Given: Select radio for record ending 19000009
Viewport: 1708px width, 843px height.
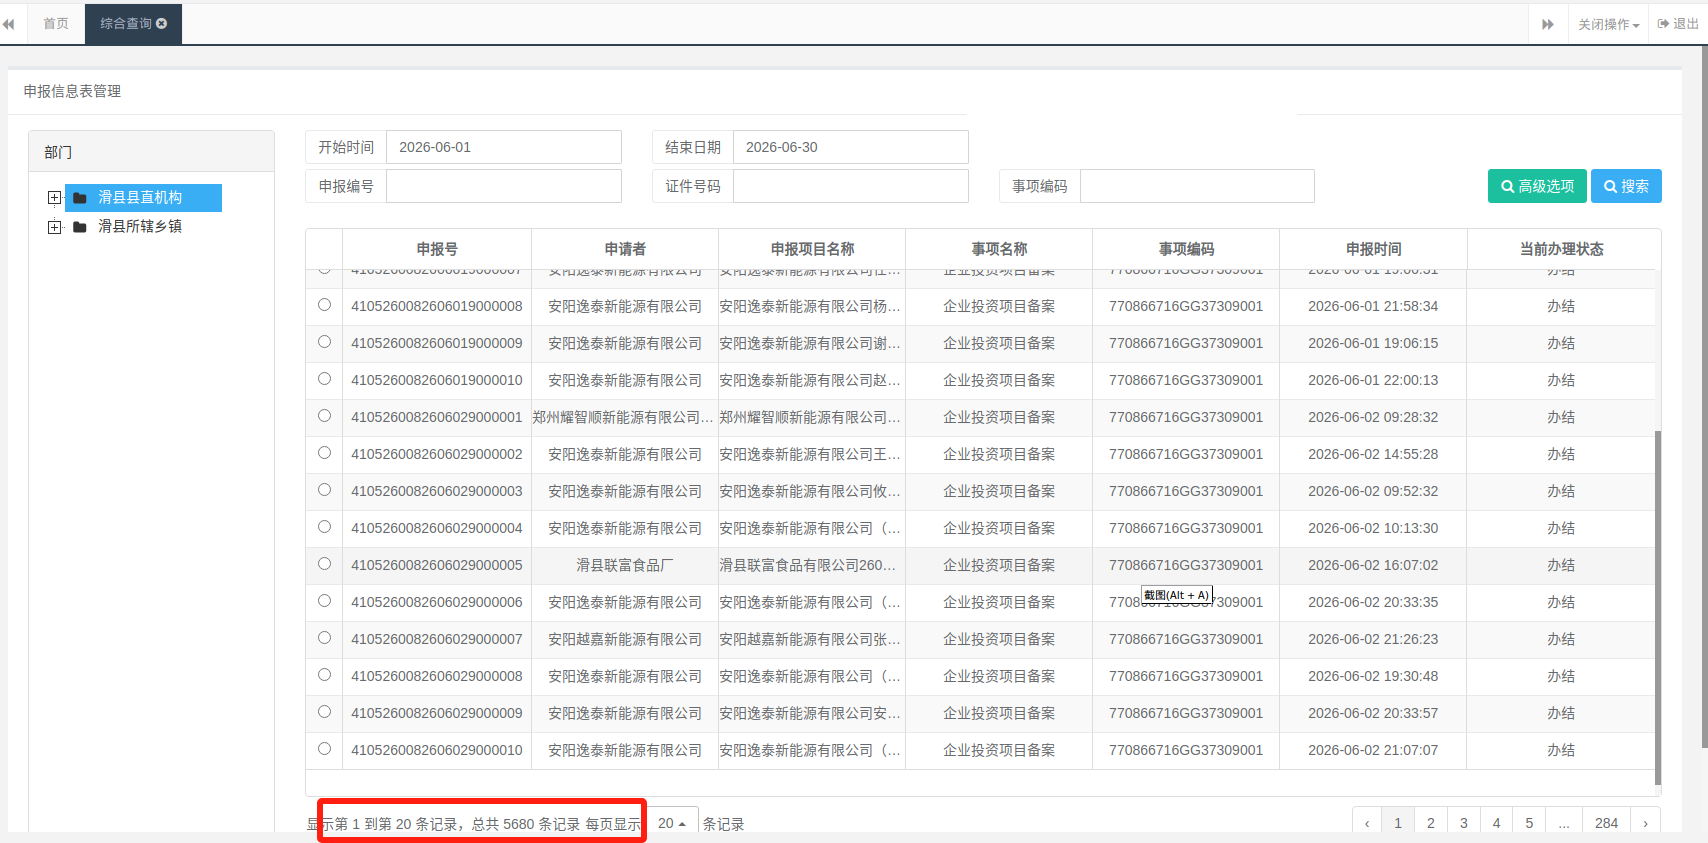Looking at the screenshot, I should tap(324, 342).
